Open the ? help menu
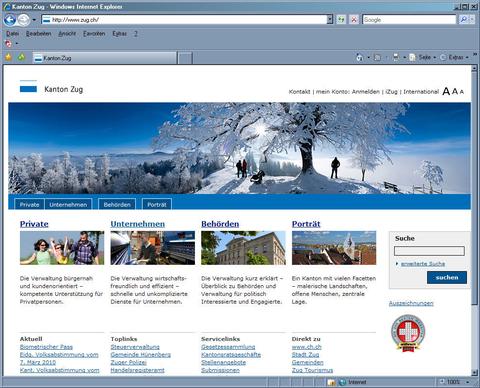The image size is (480, 388). [x=136, y=34]
